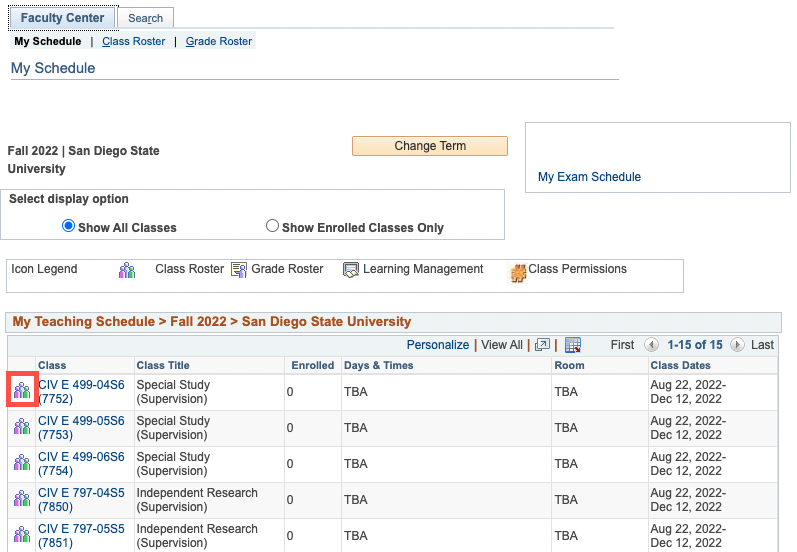Switch to the Search tab
The height and width of the screenshot is (552, 797).
pos(145,18)
